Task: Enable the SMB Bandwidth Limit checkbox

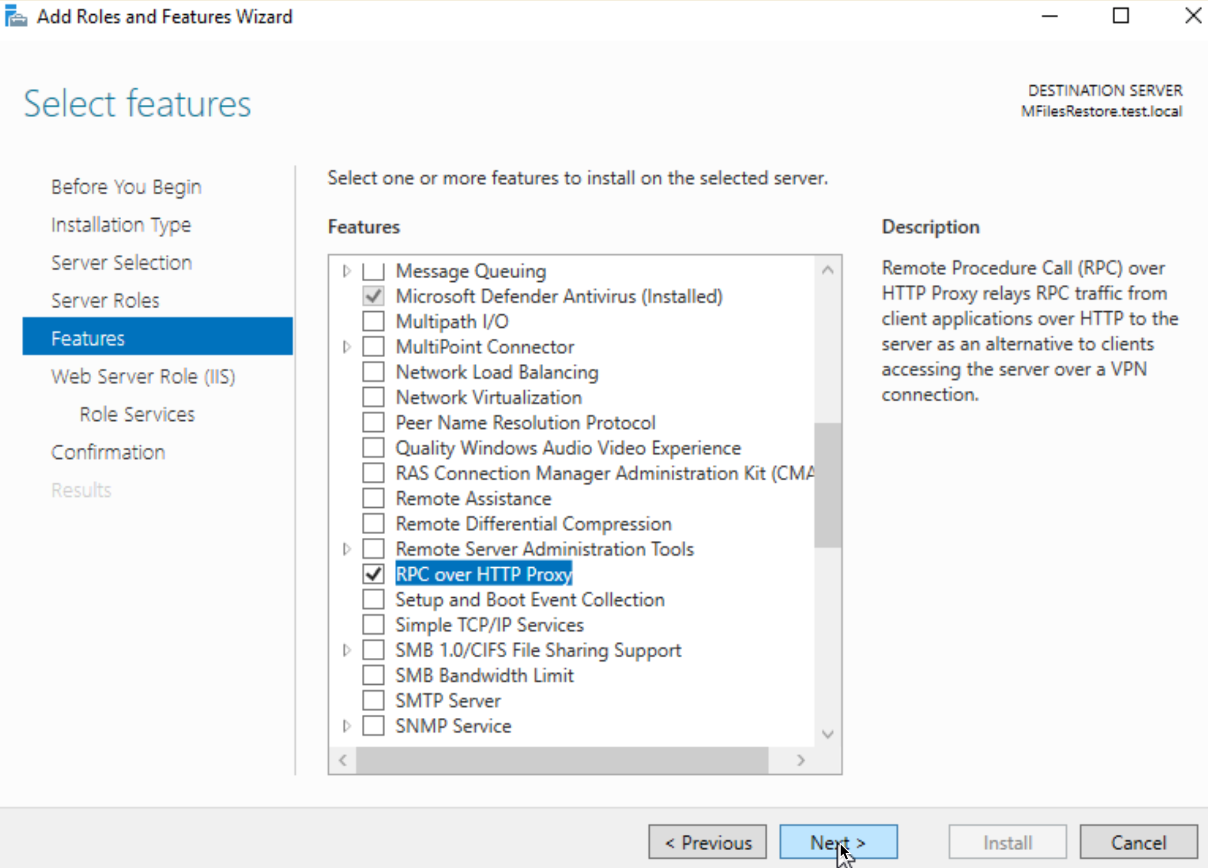Action: [x=373, y=675]
